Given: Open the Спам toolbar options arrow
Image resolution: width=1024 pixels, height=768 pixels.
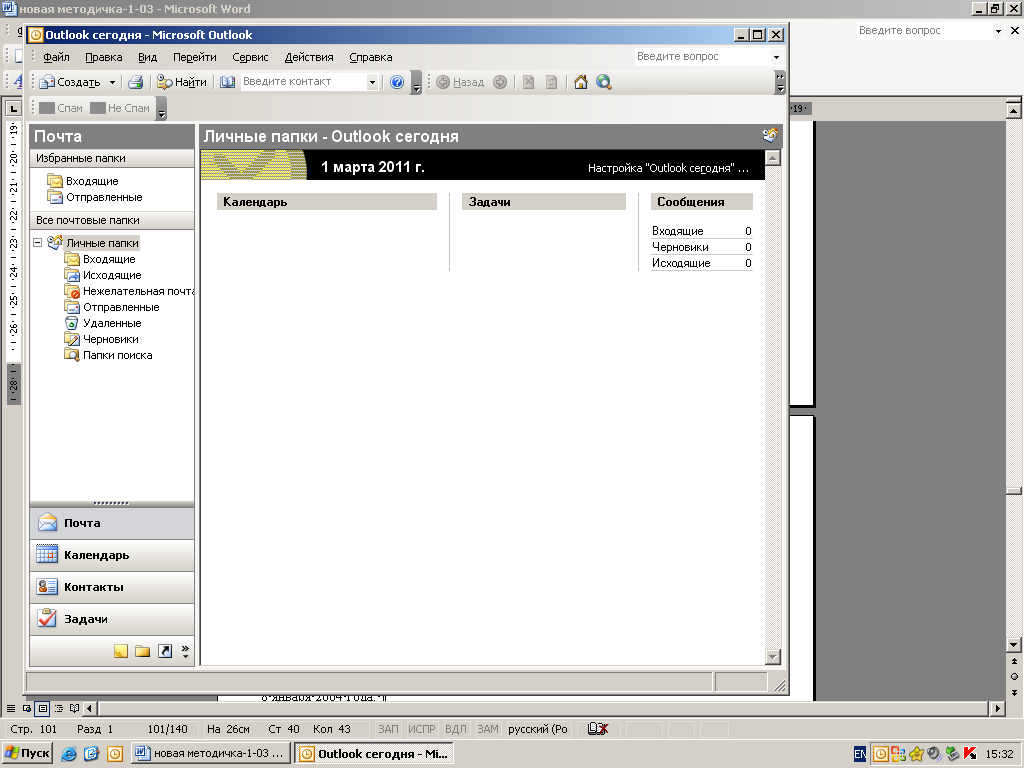Looking at the screenshot, I should (x=162, y=109).
